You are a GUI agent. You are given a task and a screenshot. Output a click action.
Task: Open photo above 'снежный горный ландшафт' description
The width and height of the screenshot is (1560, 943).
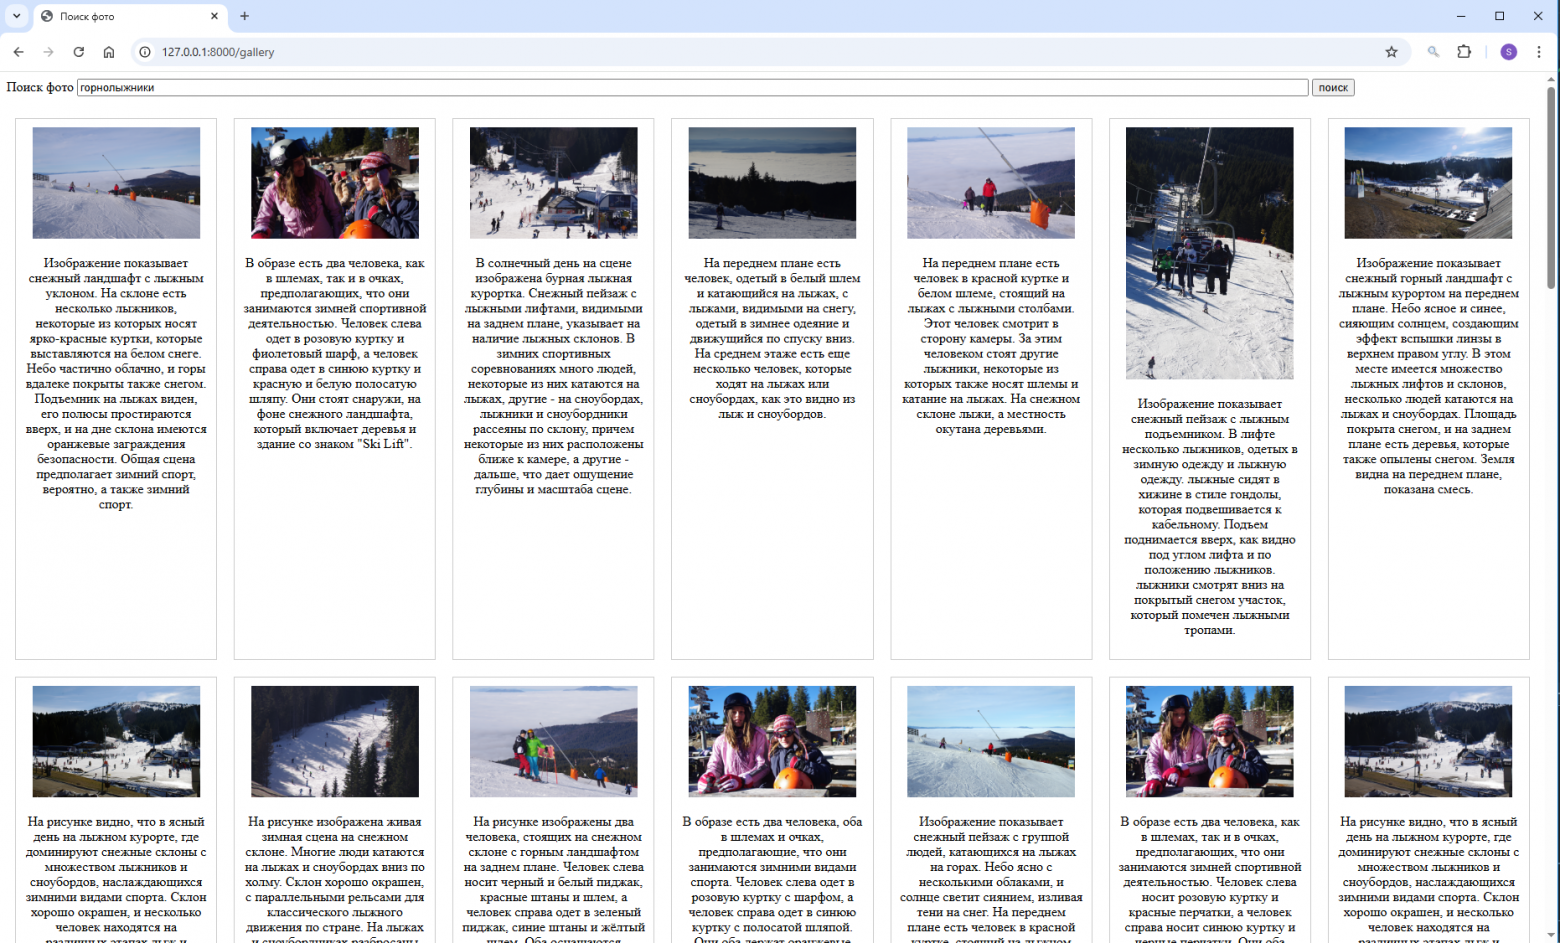[x=1428, y=183]
